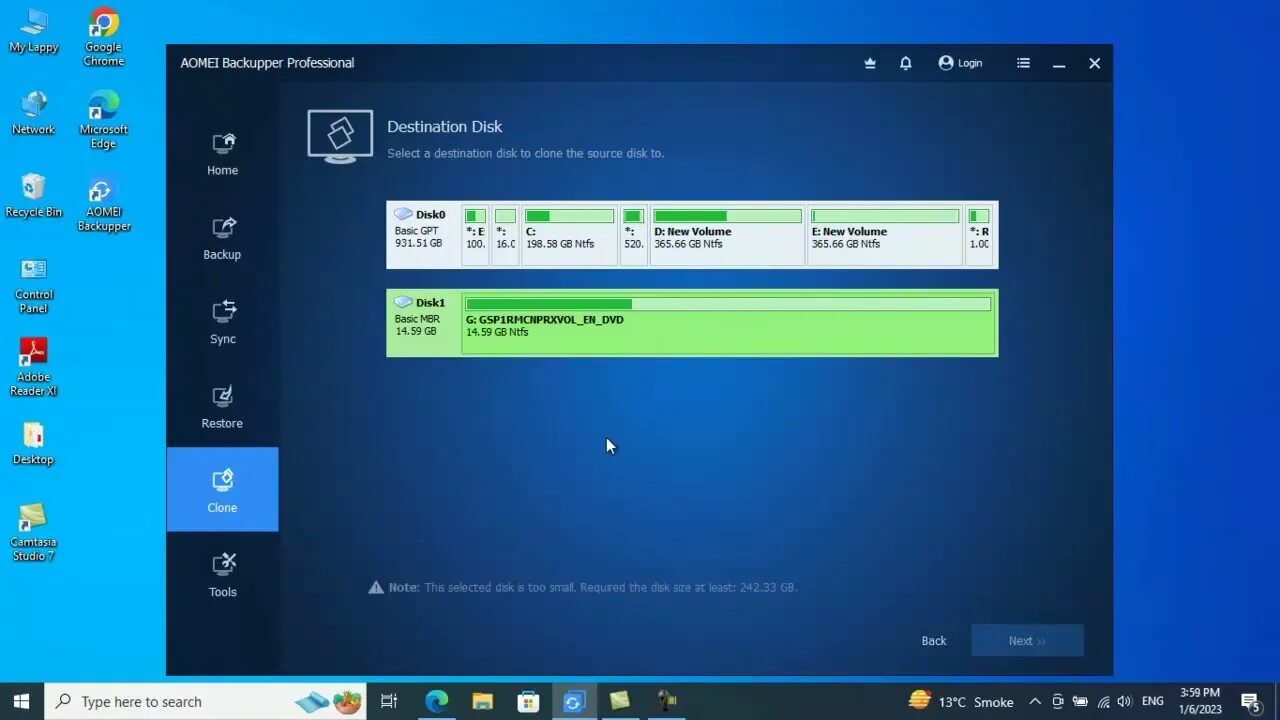Viewport: 1280px width, 720px height.
Task: Open Microsoft Edge from the taskbar
Action: pyautogui.click(x=436, y=701)
